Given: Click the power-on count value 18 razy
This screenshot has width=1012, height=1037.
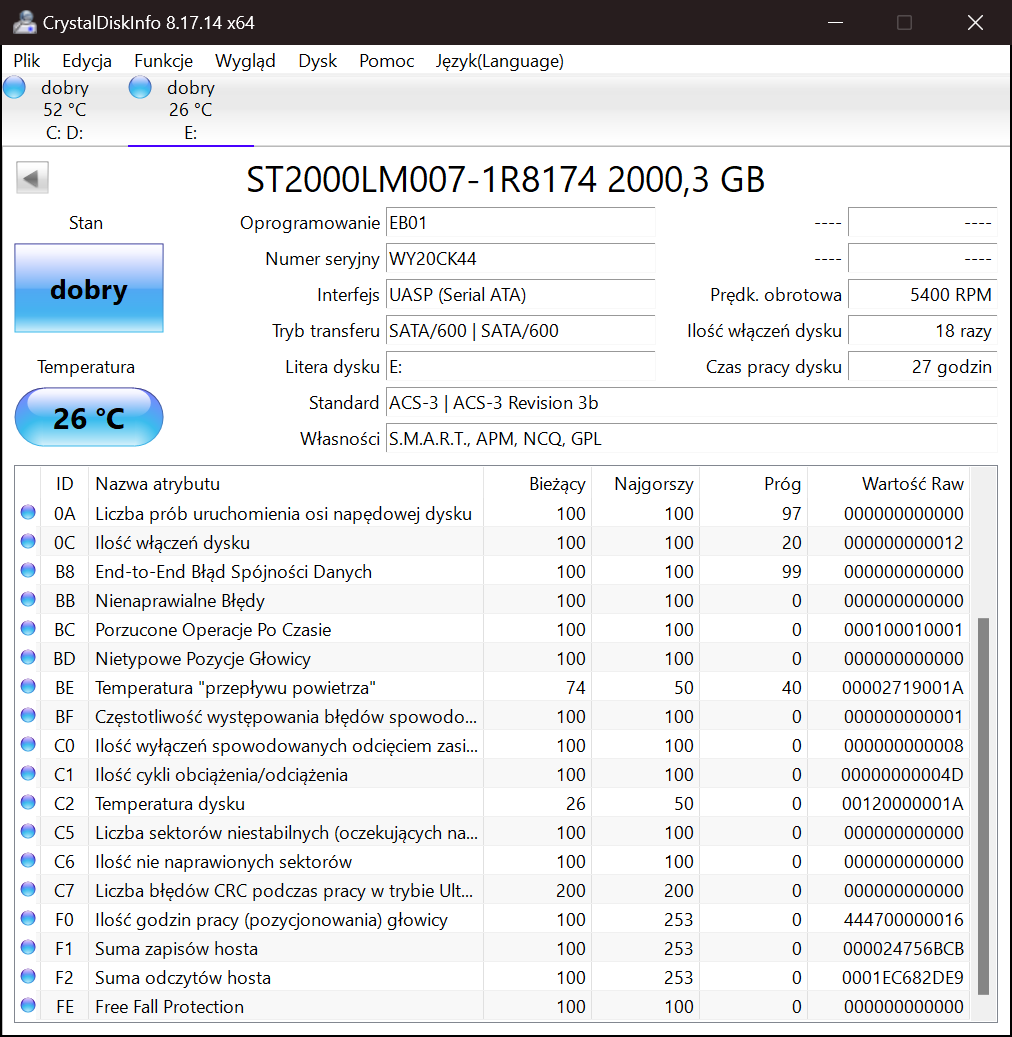Looking at the screenshot, I should point(922,331).
